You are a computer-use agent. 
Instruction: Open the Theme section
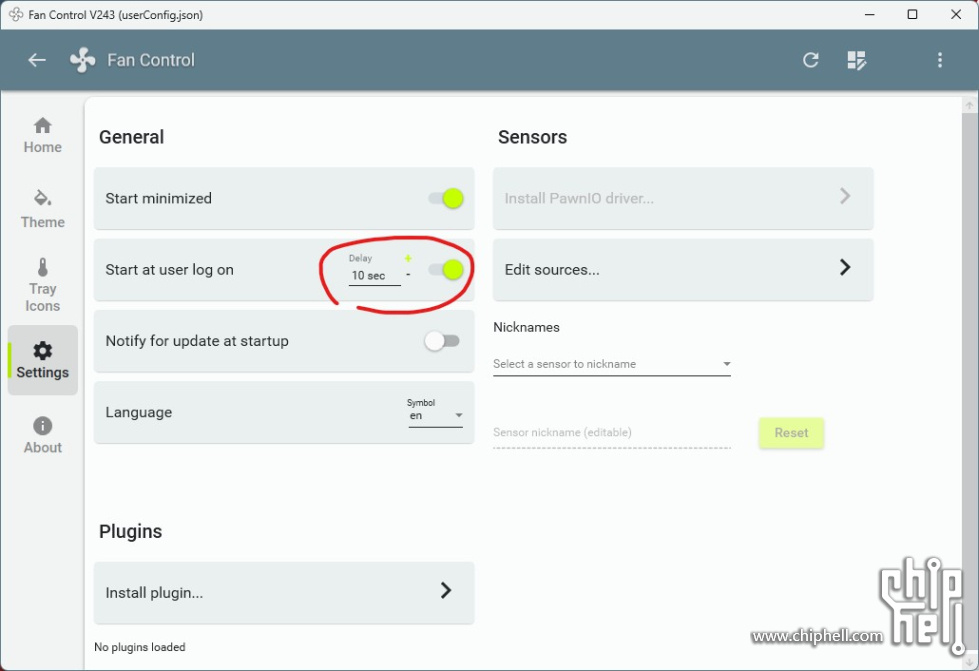43,209
